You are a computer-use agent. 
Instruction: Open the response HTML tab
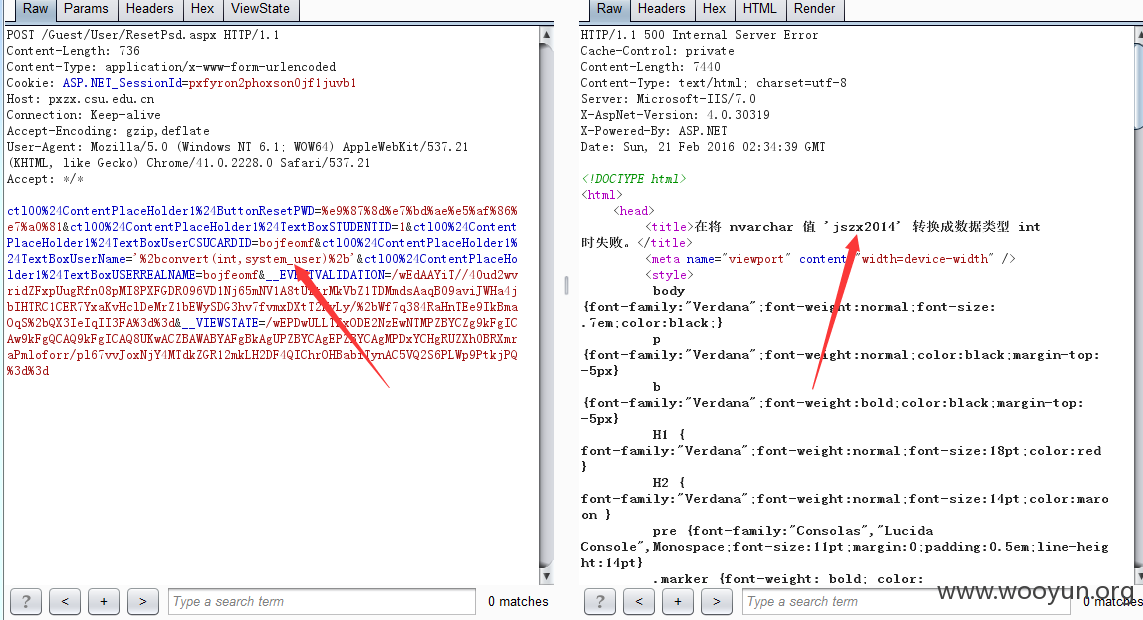click(x=760, y=9)
